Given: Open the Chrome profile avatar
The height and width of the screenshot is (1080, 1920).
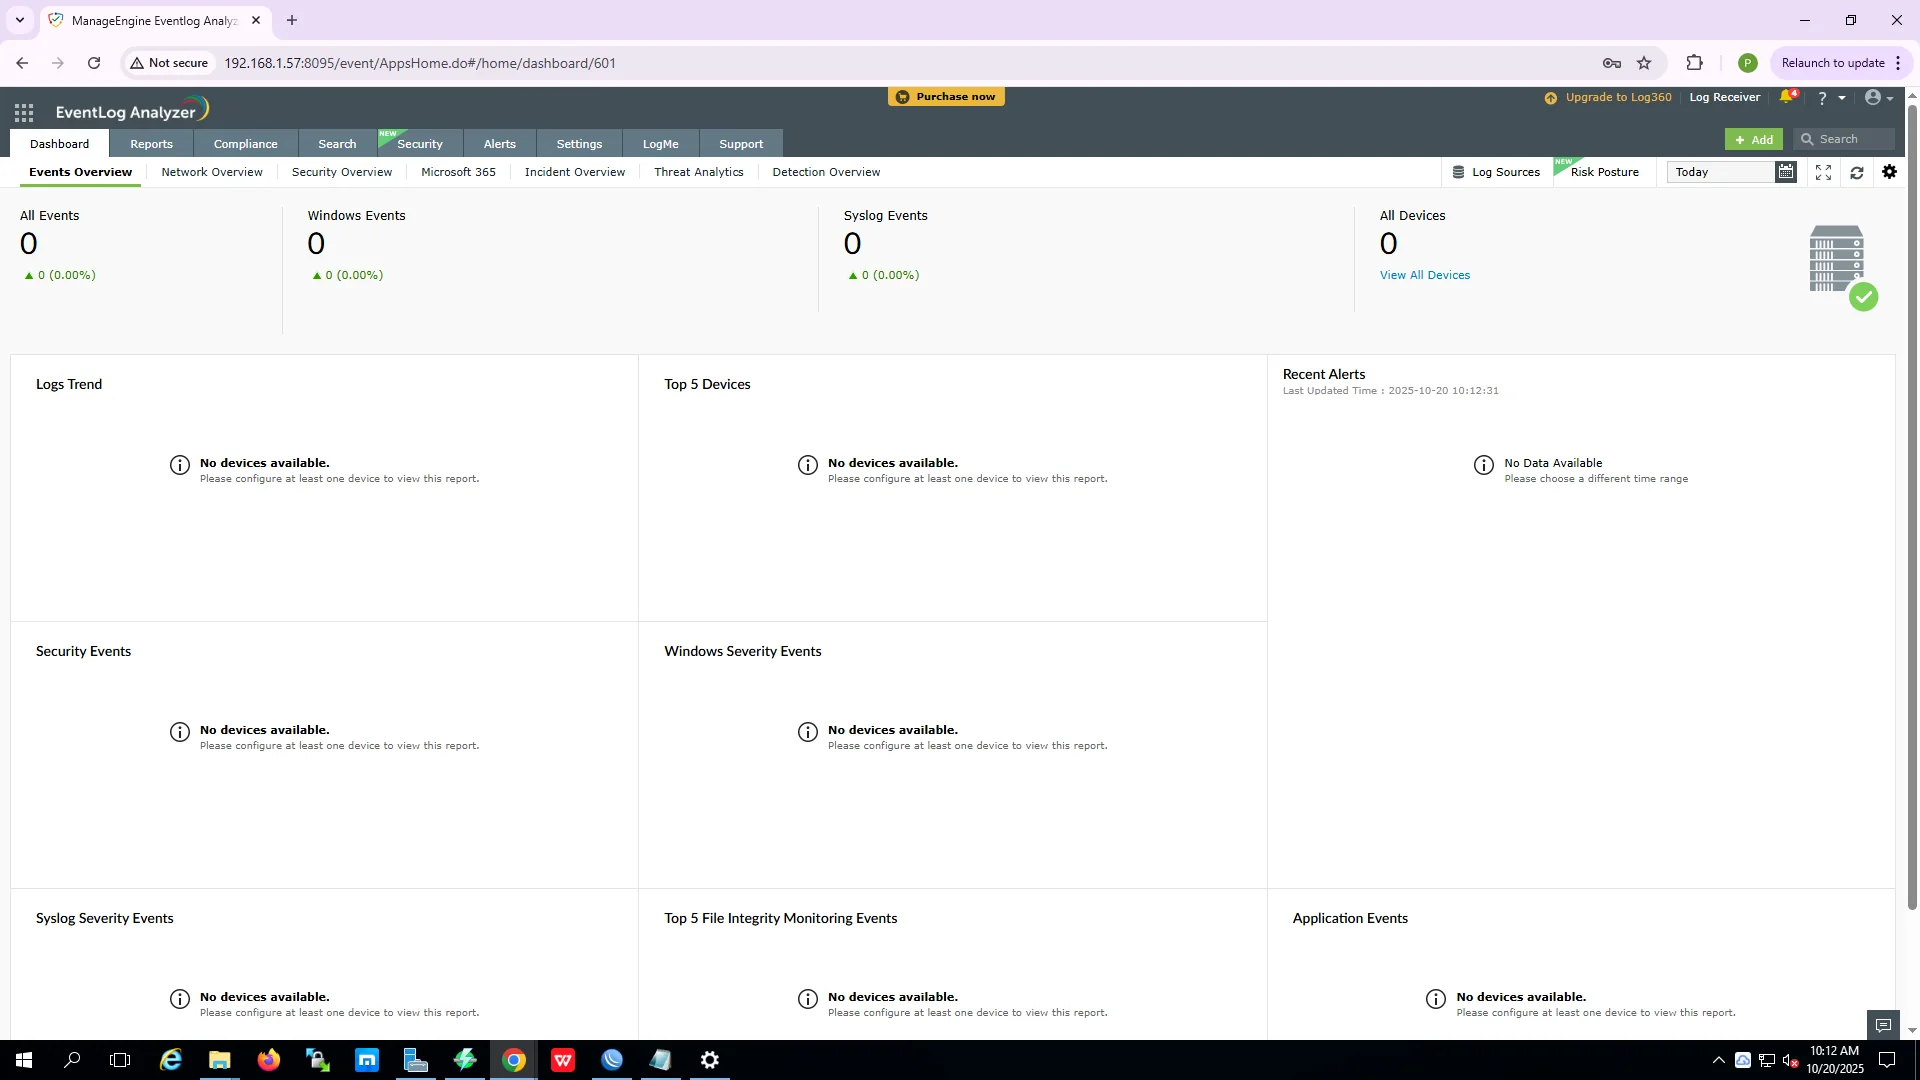Looking at the screenshot, I should [x=1747, y=63].
